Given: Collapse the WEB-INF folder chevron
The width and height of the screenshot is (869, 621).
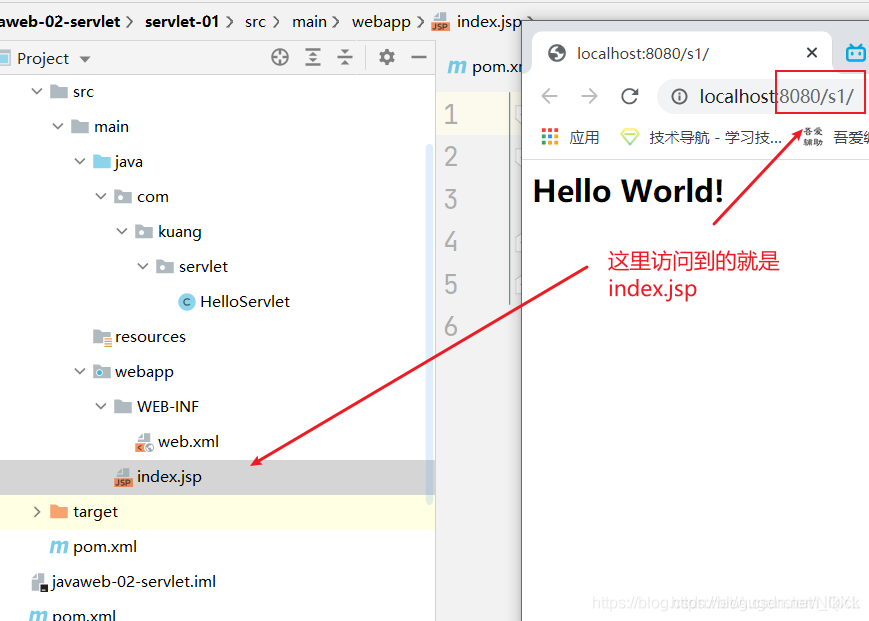Looking at the screenshot, I should point(101,406).
